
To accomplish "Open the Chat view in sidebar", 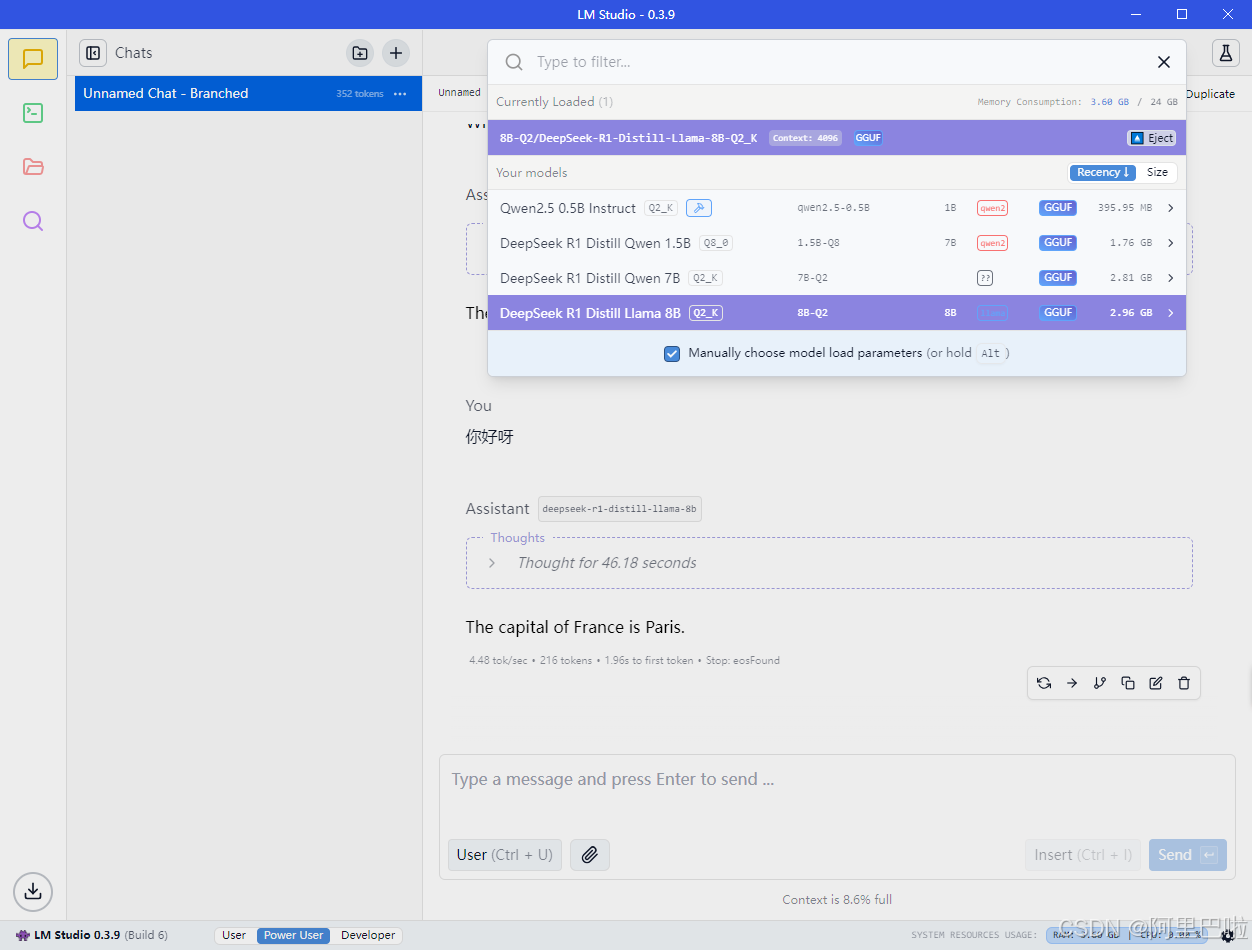I will pyautogui.click(x=33, y=59).
